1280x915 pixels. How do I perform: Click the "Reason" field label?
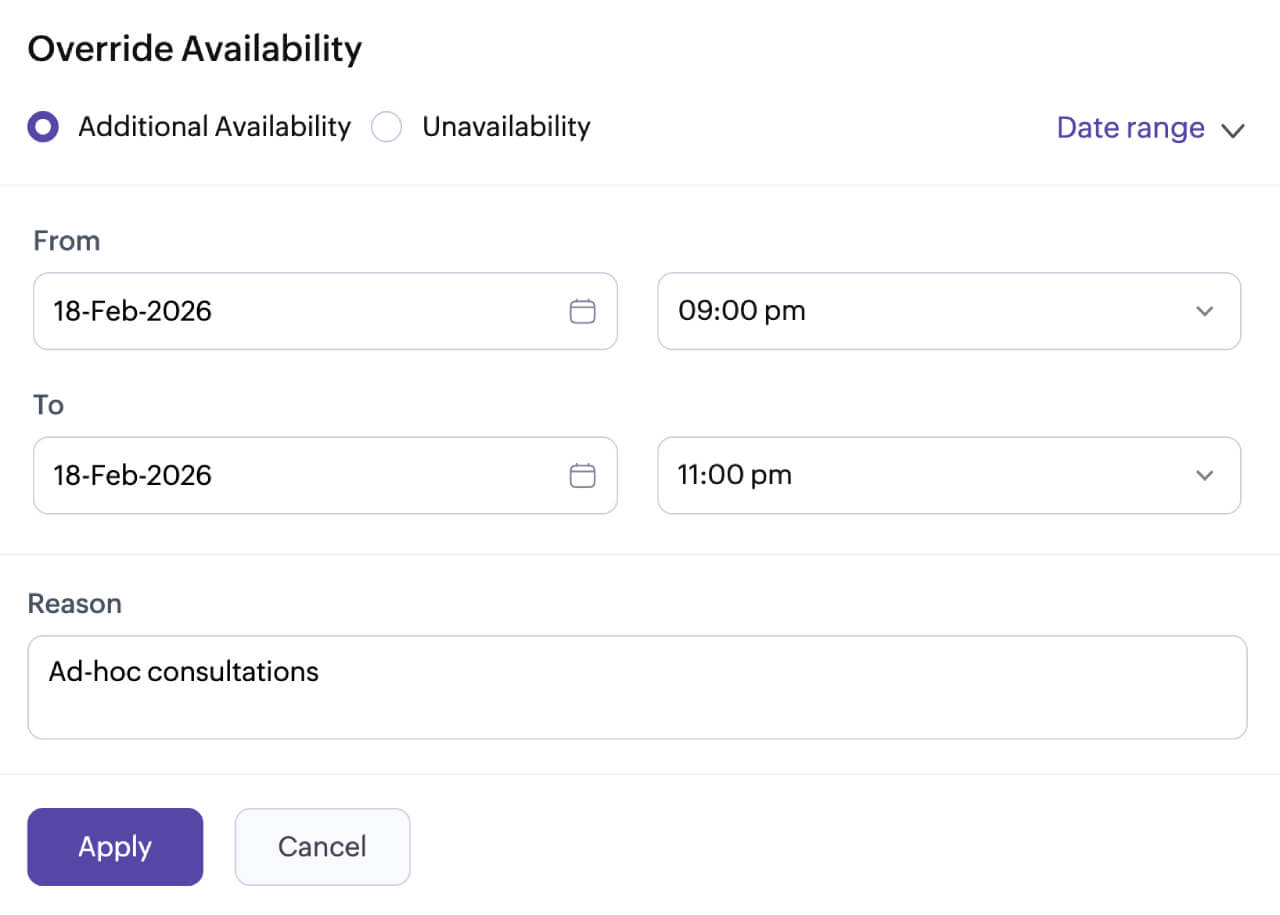75,604
